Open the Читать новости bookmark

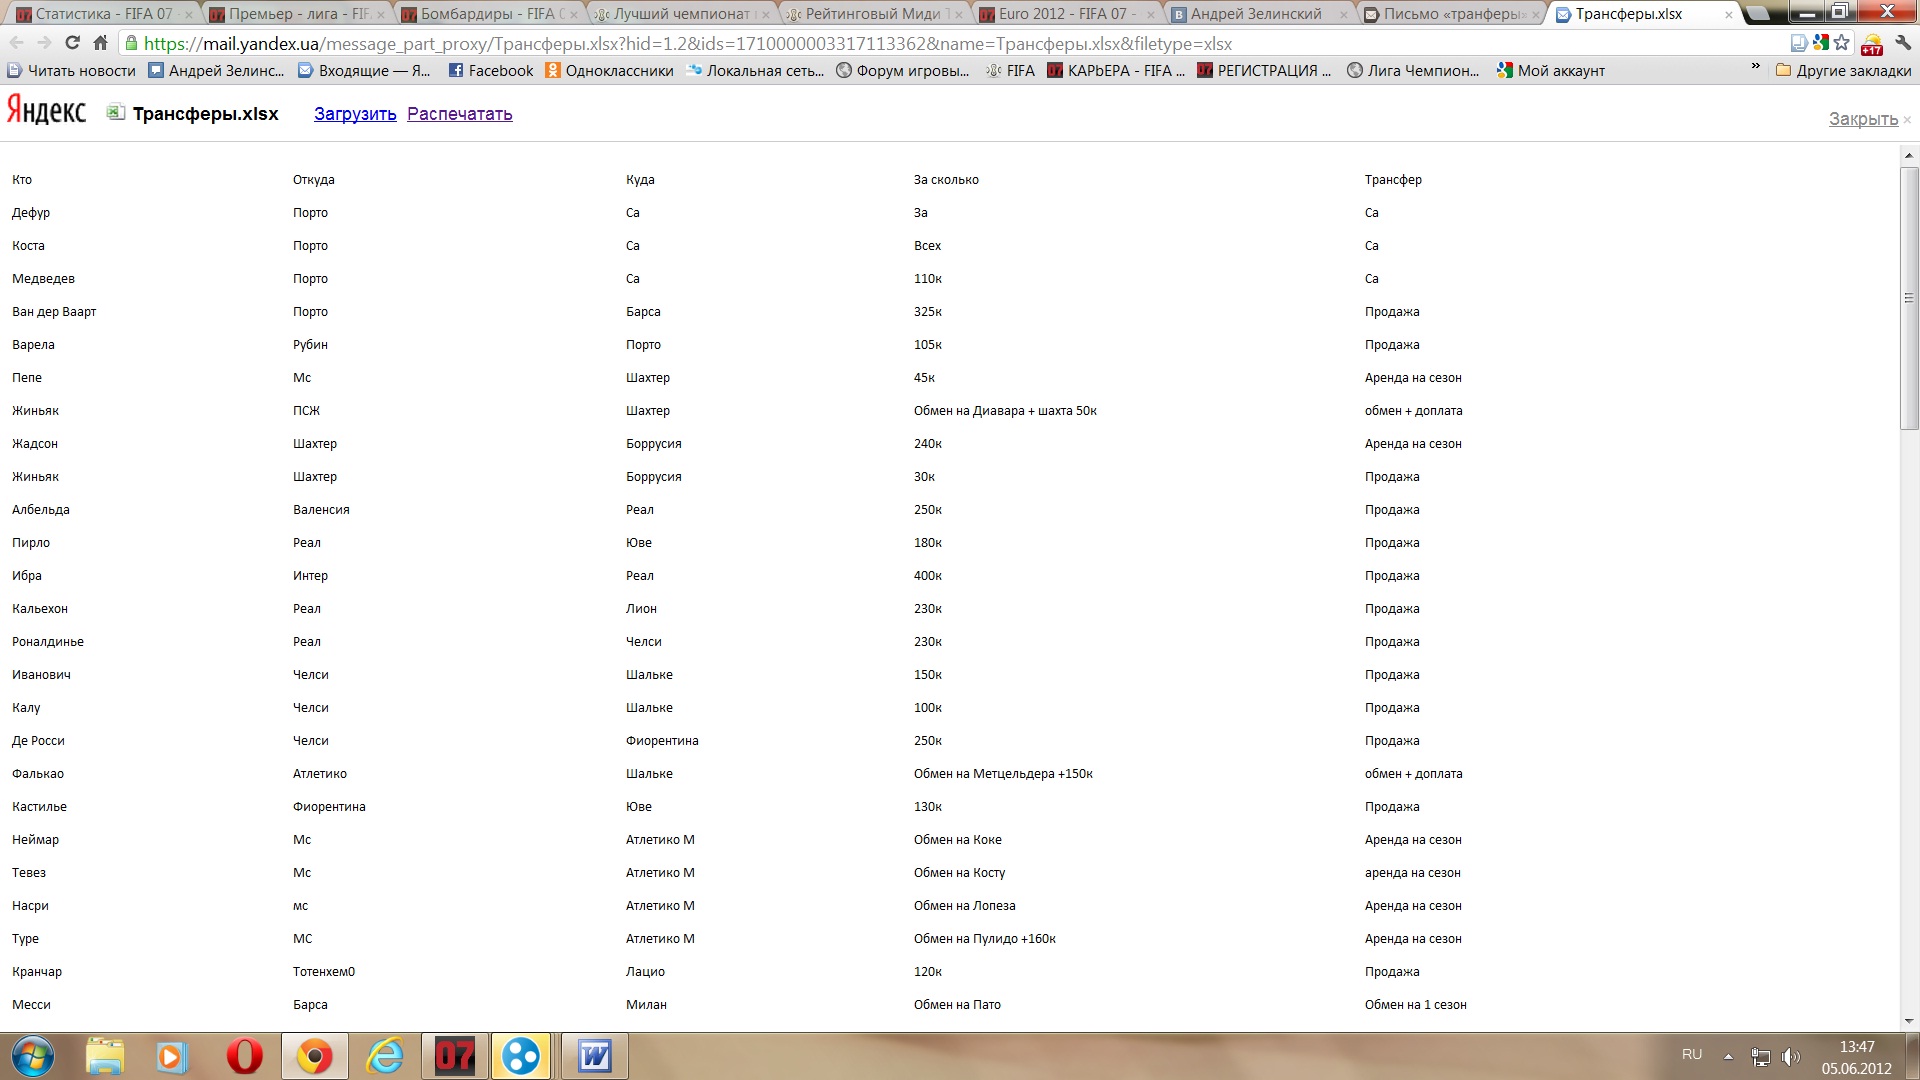pos(71,70)
